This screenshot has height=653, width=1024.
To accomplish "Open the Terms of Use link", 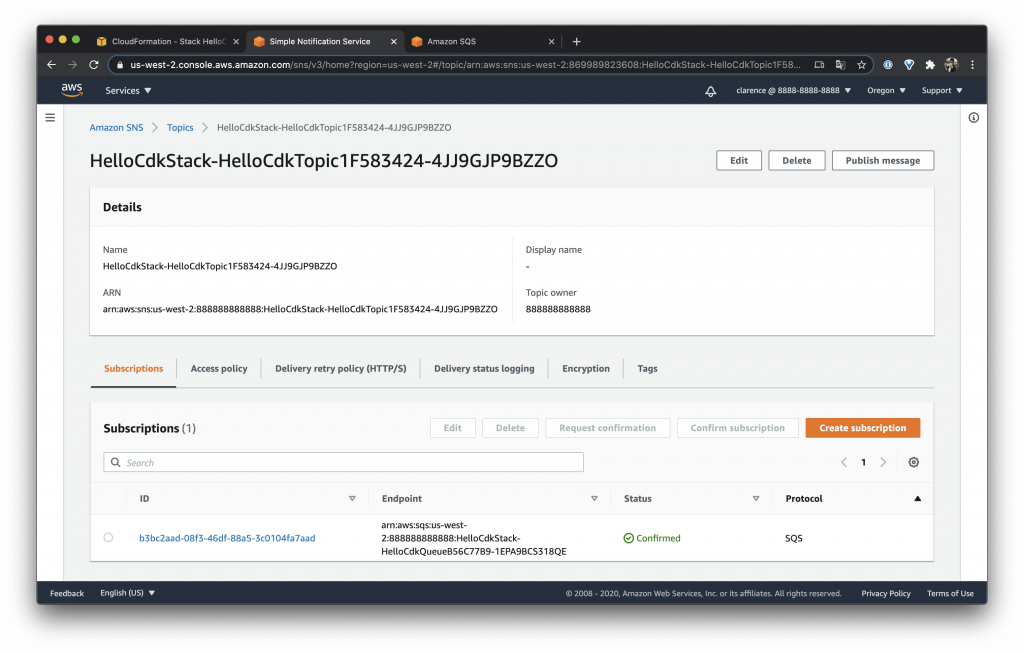I will coord(950,593).
